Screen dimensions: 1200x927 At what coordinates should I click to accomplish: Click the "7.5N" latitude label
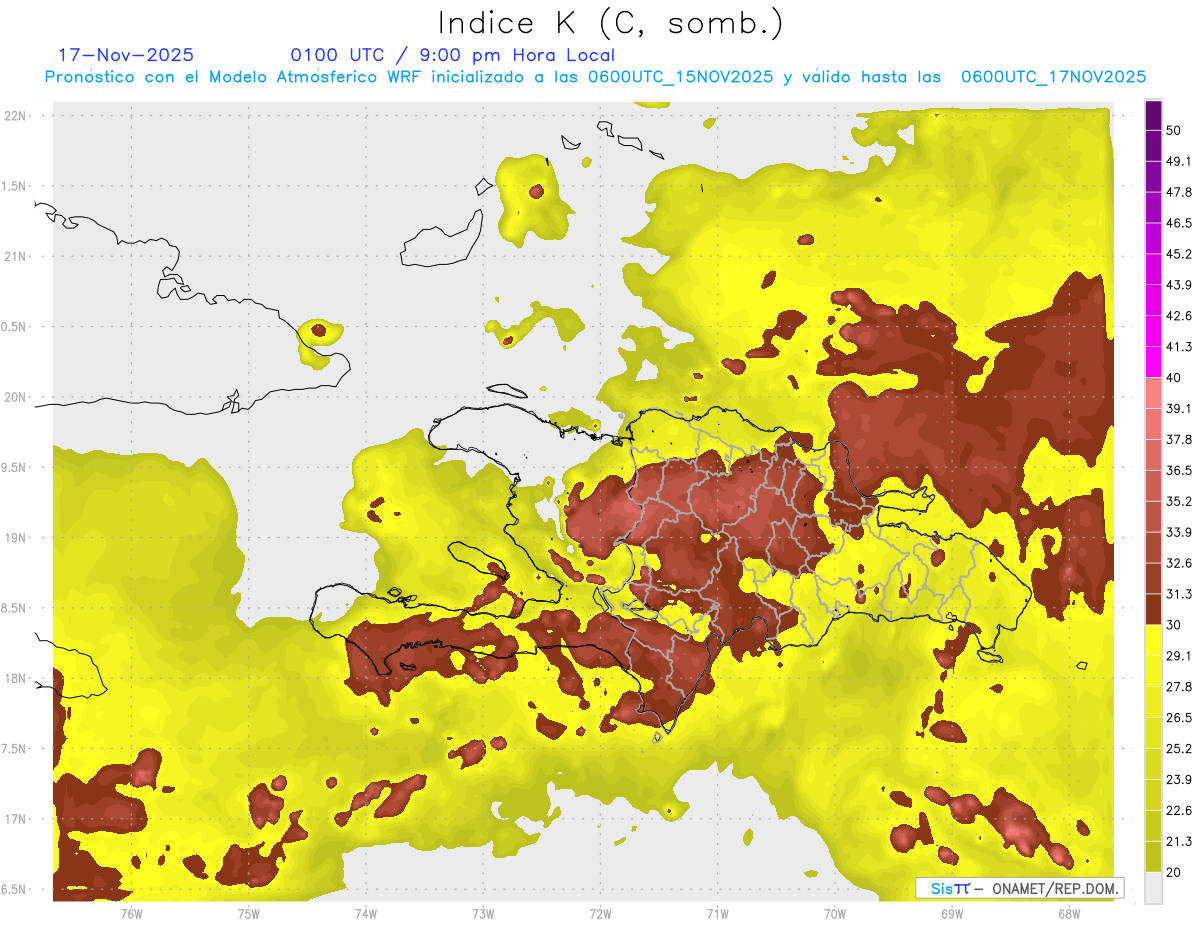click(x=15, y=749)
